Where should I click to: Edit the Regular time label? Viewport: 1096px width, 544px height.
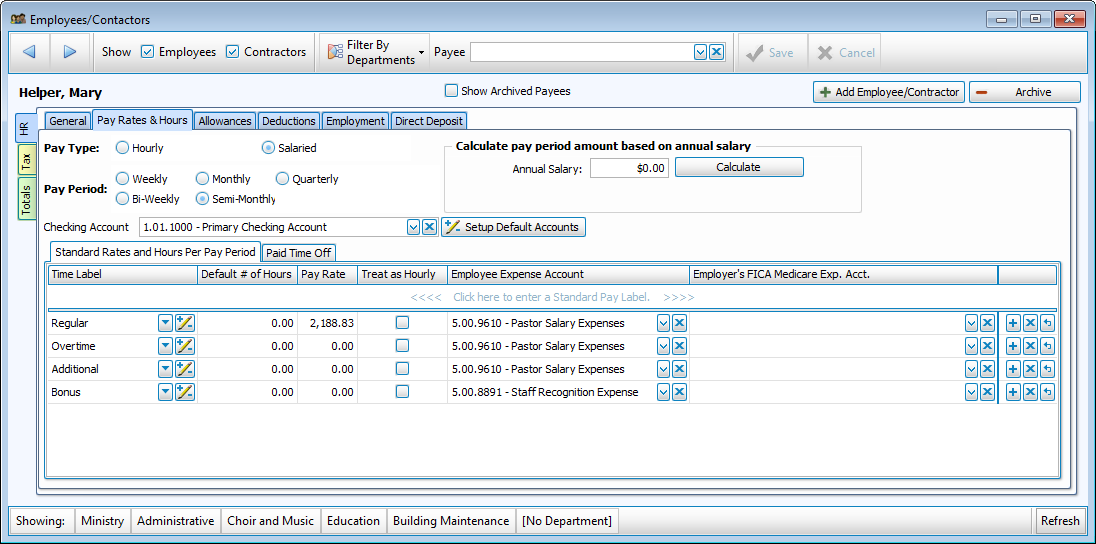pos(184,323)
